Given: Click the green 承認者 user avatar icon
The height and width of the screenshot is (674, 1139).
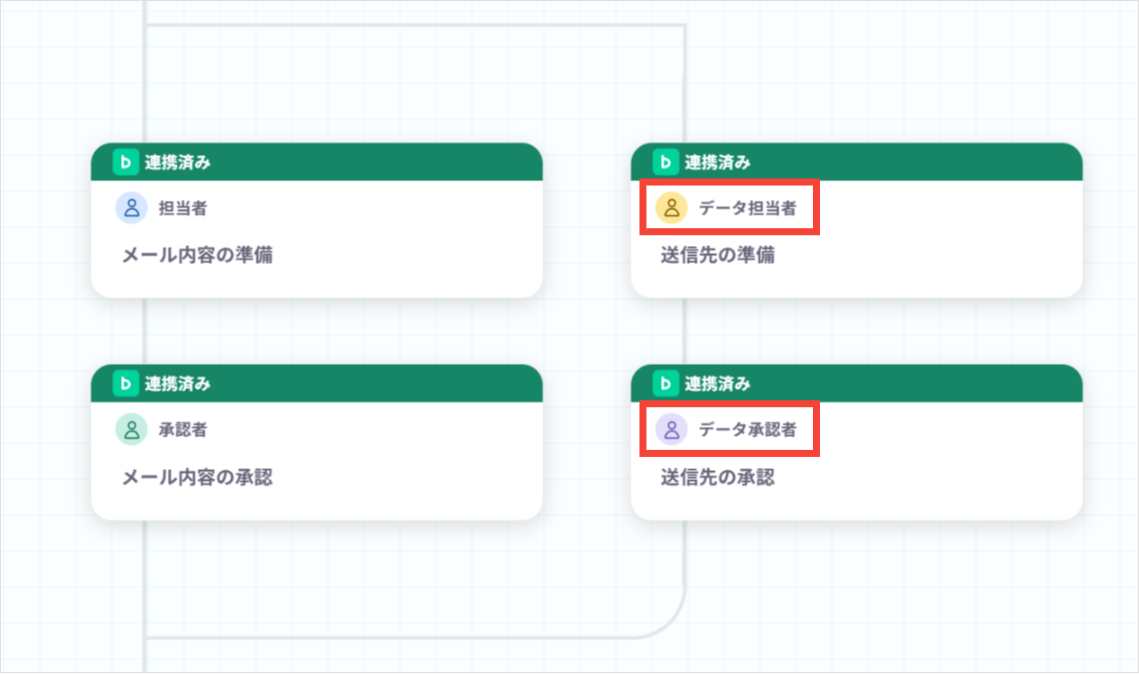Looking at the screenshot, I should pyautogui.click(x=131, y=429).
